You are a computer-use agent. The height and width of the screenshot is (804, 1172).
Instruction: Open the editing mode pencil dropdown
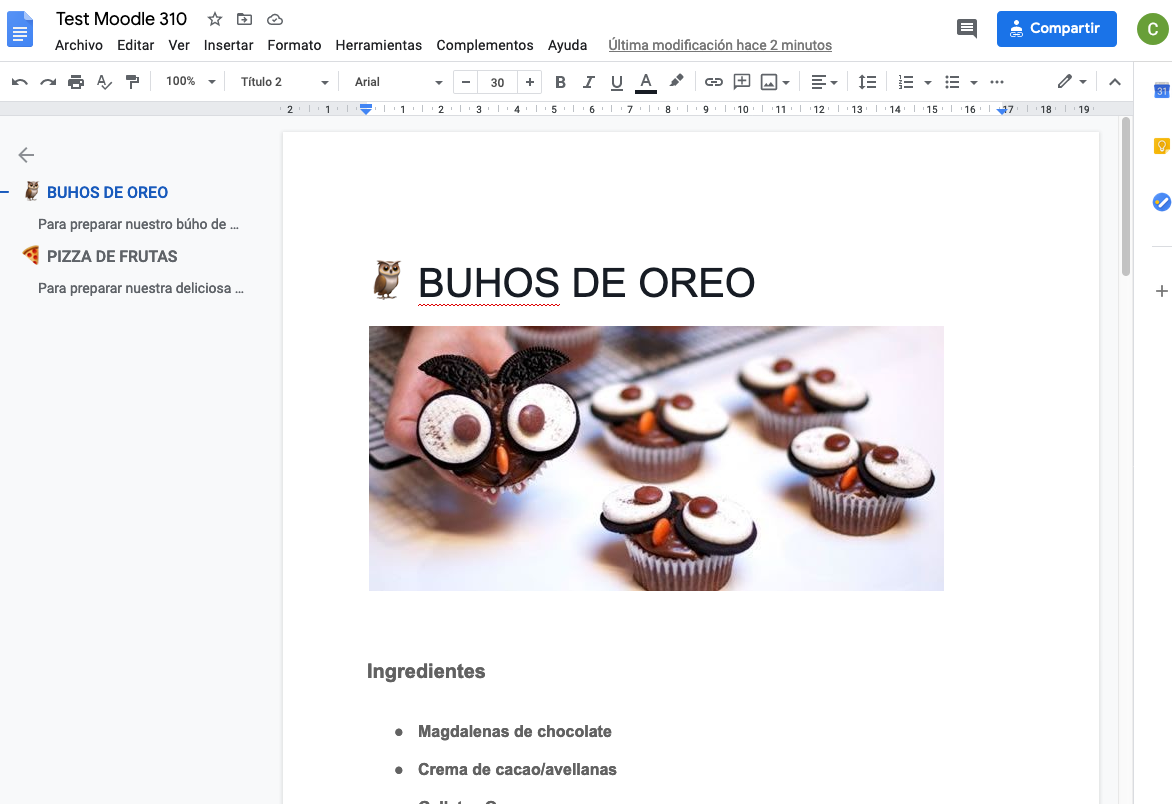tap(1072, 82)
